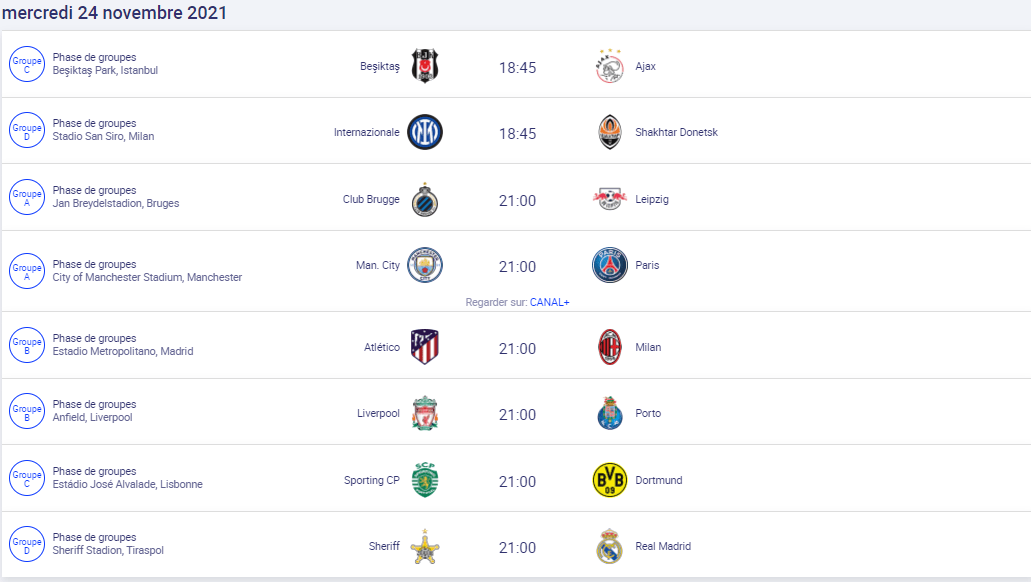
Task: Click the Real Madrid crest
Action: (609, 546)
